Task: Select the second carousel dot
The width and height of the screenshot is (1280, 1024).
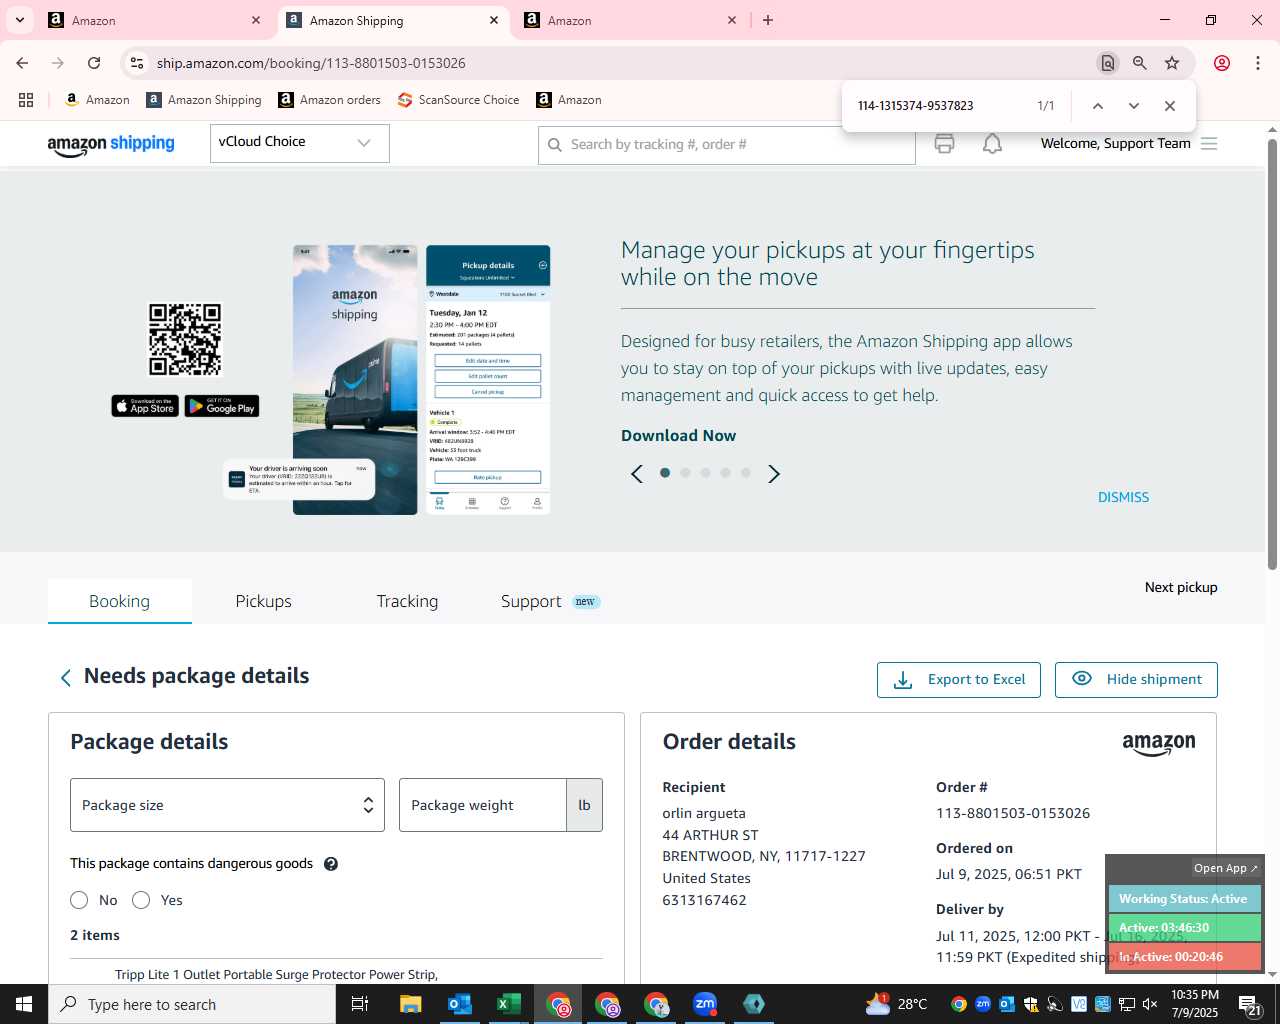Action: pos(685,473)
